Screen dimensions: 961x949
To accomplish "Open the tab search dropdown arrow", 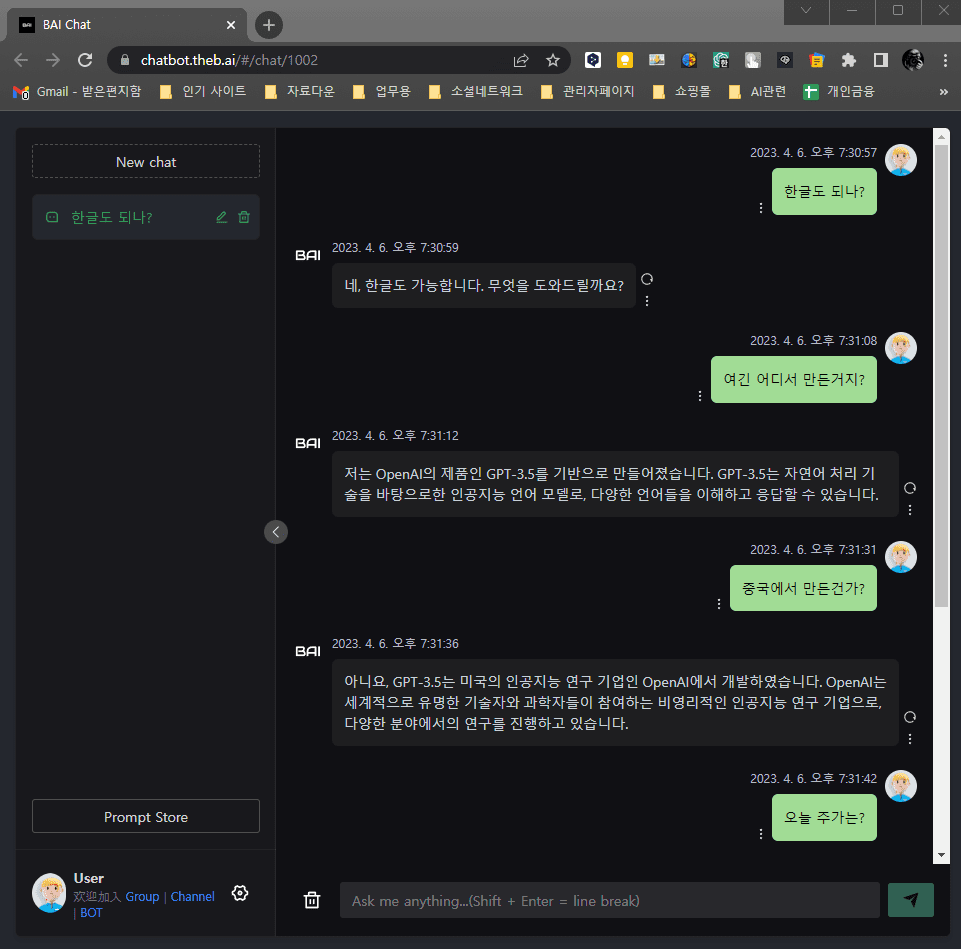I will [806, 10].
